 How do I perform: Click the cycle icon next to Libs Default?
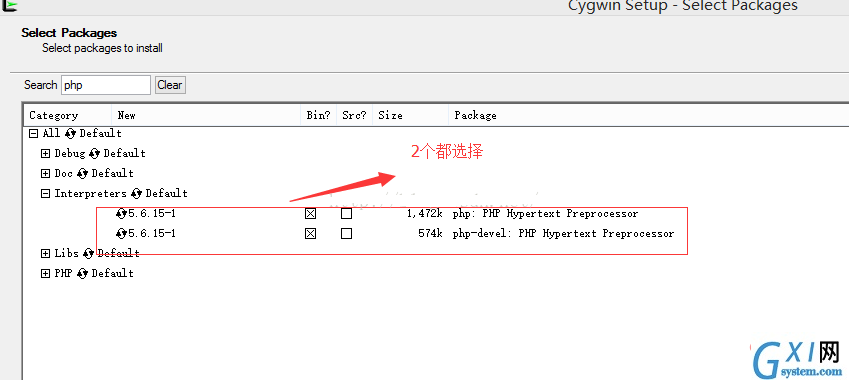tap(88, 253)
